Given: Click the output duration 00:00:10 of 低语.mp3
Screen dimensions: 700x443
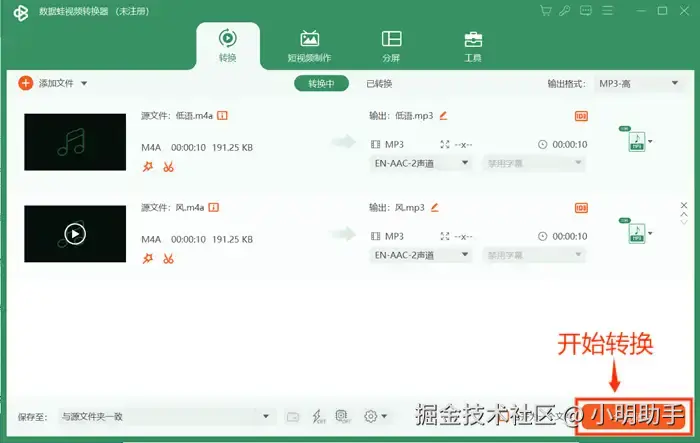Looking at the screenshot, I should 570,144.
